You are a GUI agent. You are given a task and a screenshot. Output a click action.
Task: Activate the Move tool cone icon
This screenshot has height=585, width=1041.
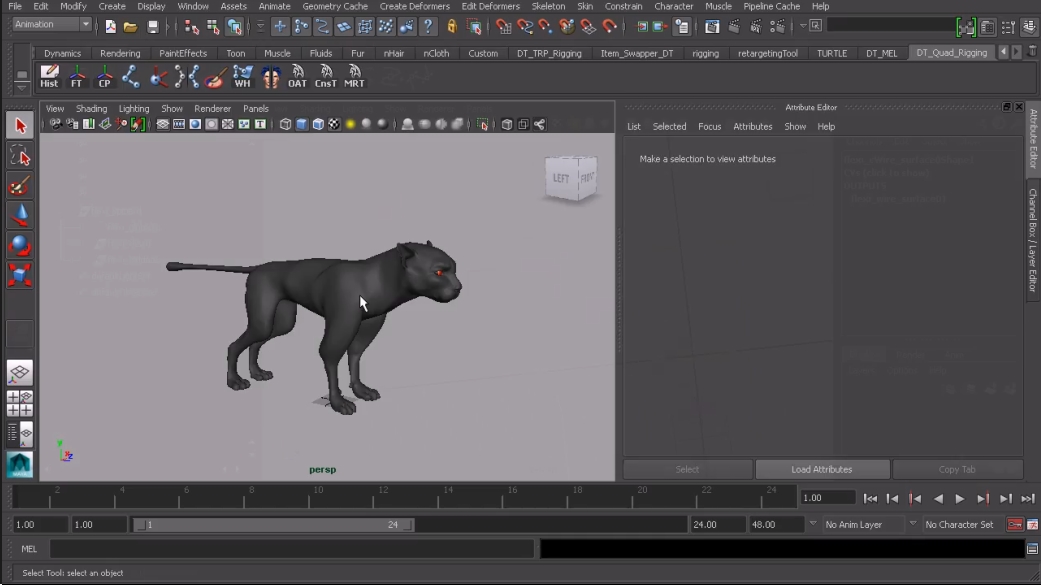(x=20, y=215)
